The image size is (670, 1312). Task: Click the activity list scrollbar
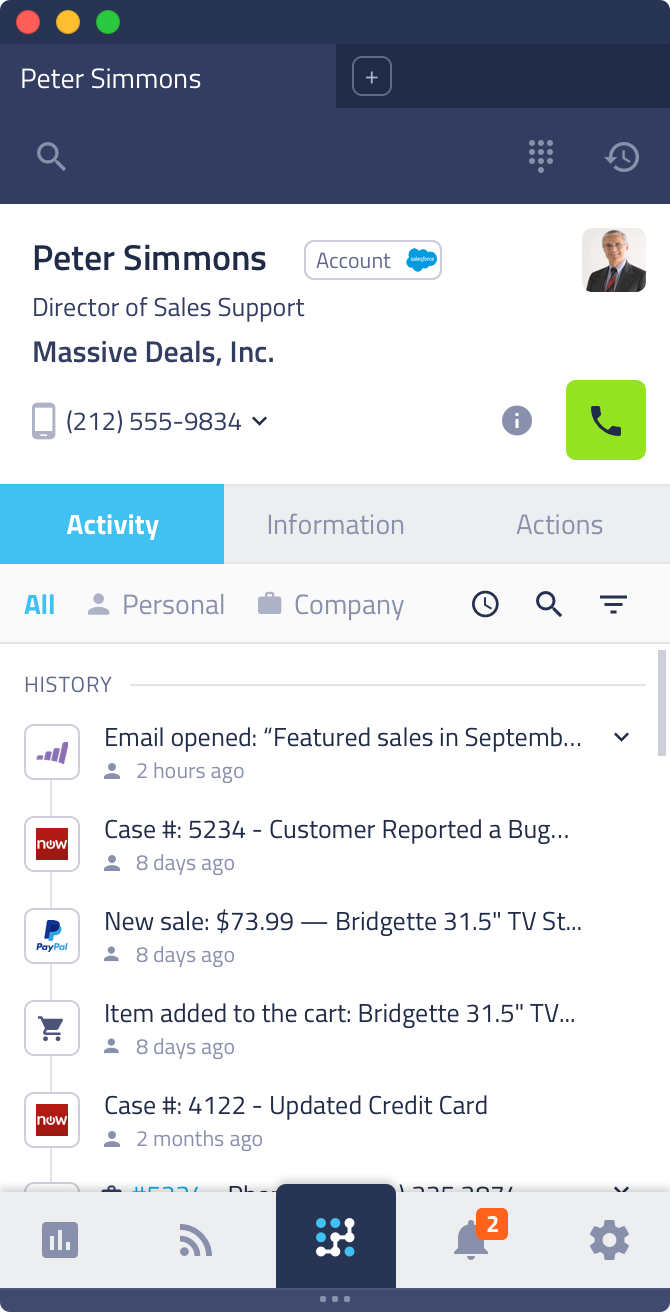coord(661,703)
